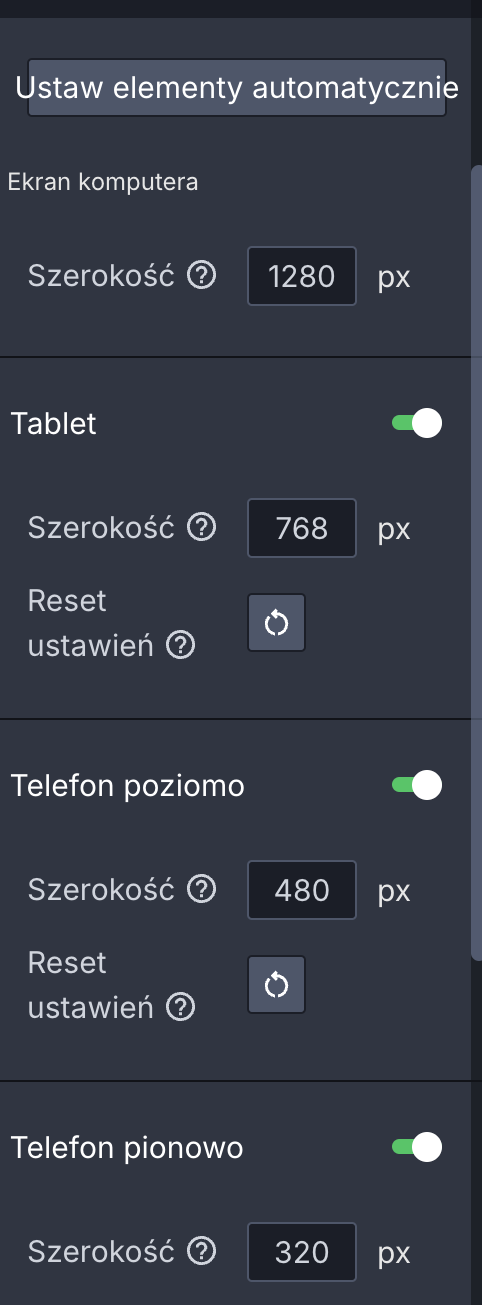Reset Tablet settings with the circular arrow
This screenshot has height=1305, width=482.
tap(277, 623)
